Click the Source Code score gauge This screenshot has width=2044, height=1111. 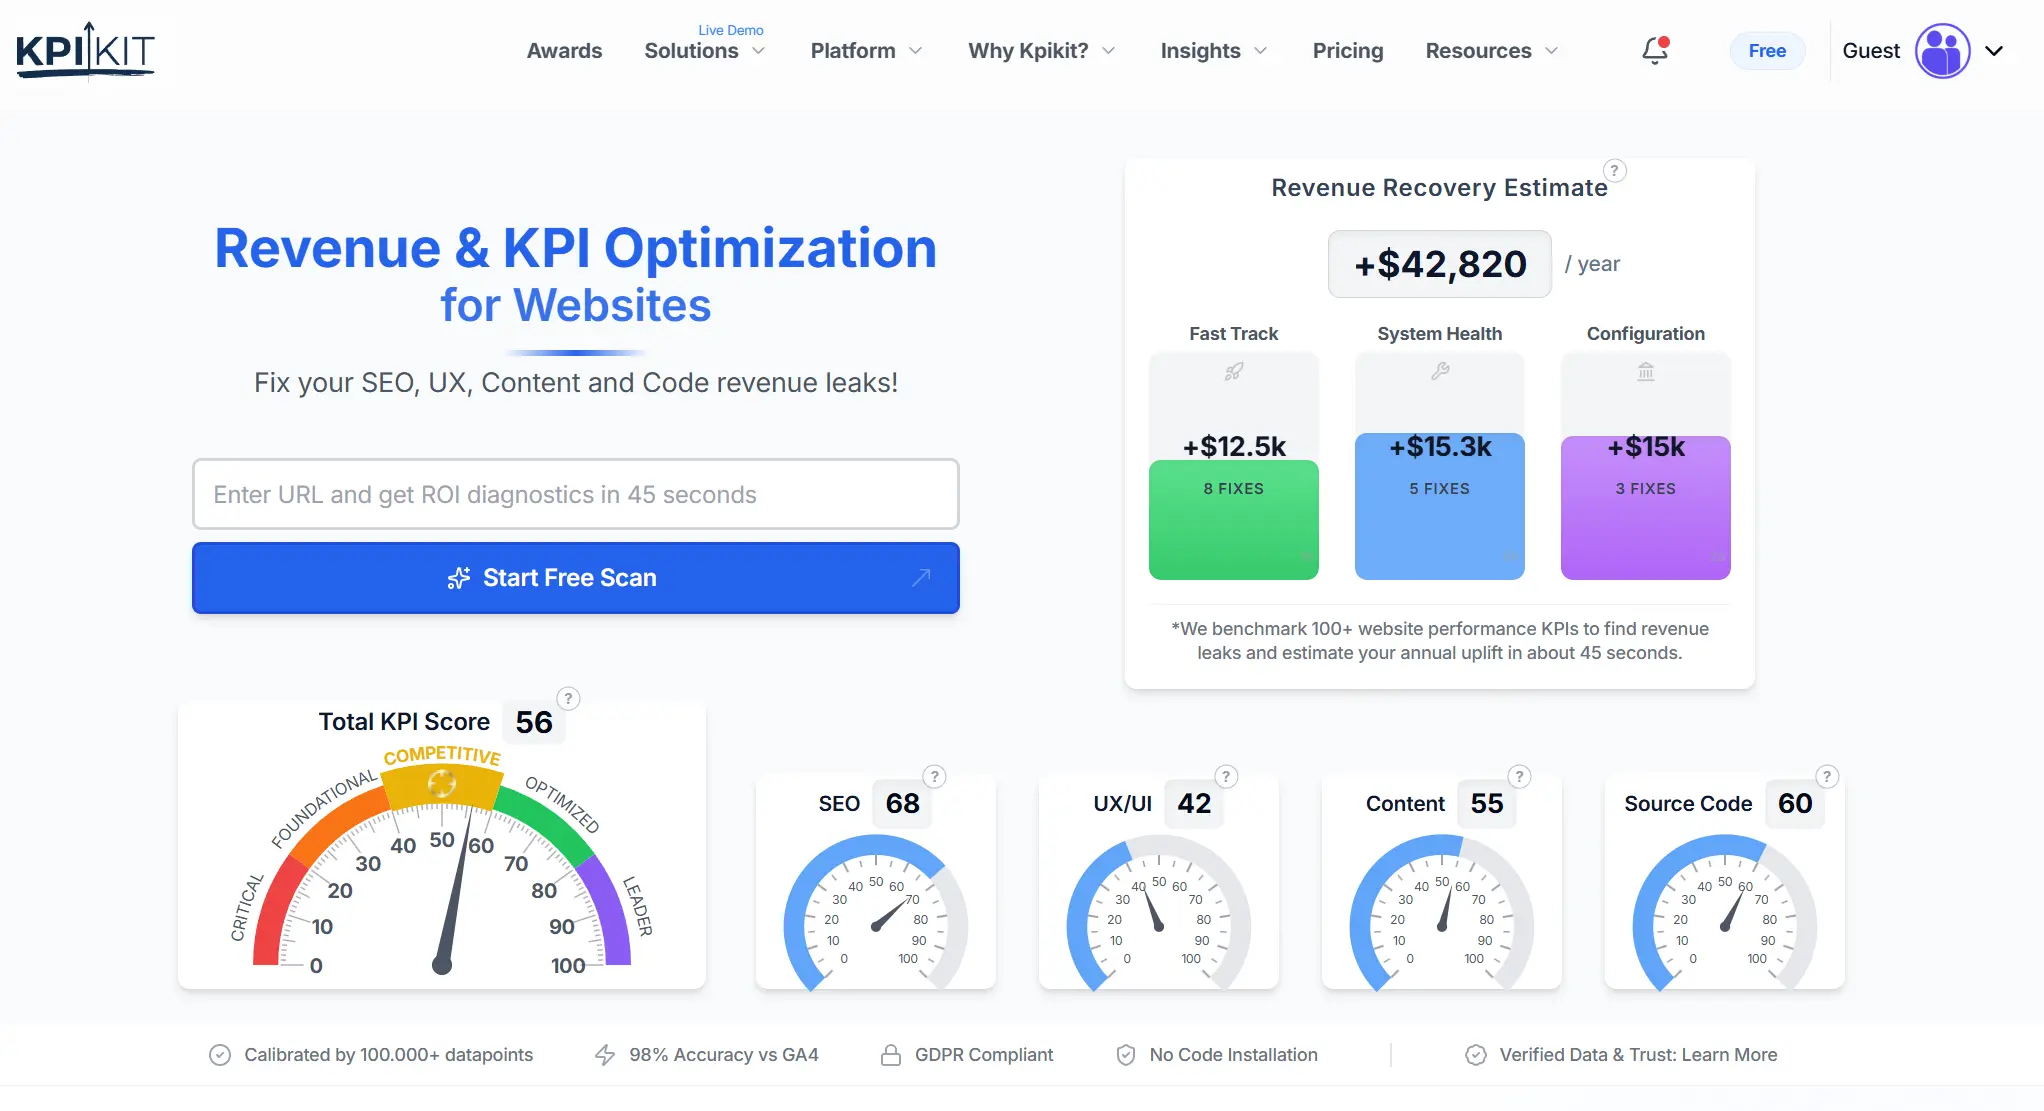click(1725, 912)
